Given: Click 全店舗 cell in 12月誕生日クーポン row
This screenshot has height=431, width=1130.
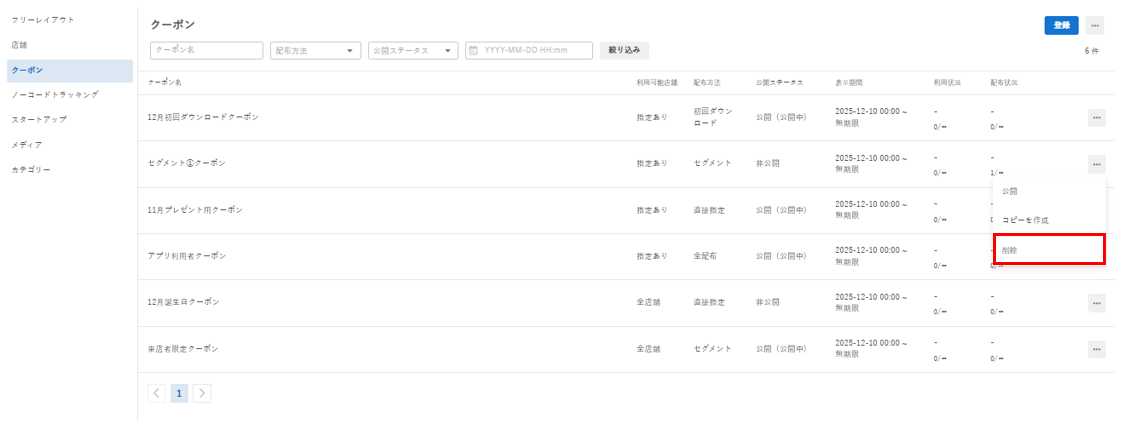Looking at the screenshot, I should pyautogui.click(x=649, y=302).
